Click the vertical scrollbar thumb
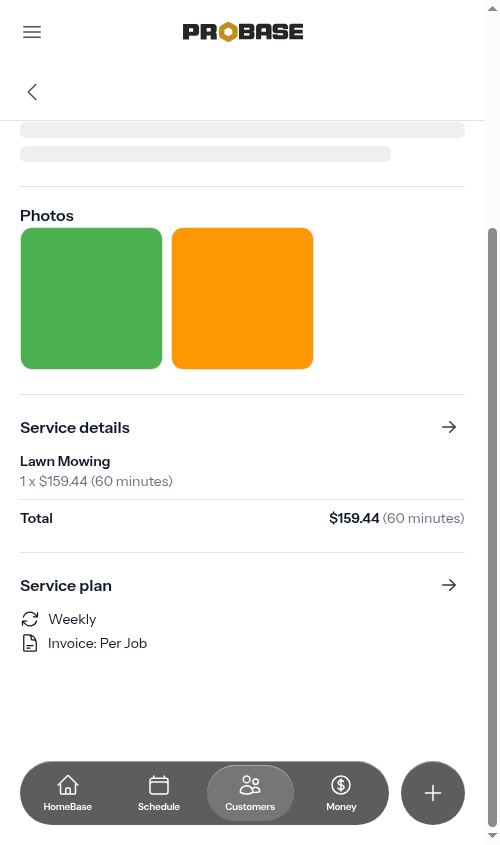 point(492,527)
